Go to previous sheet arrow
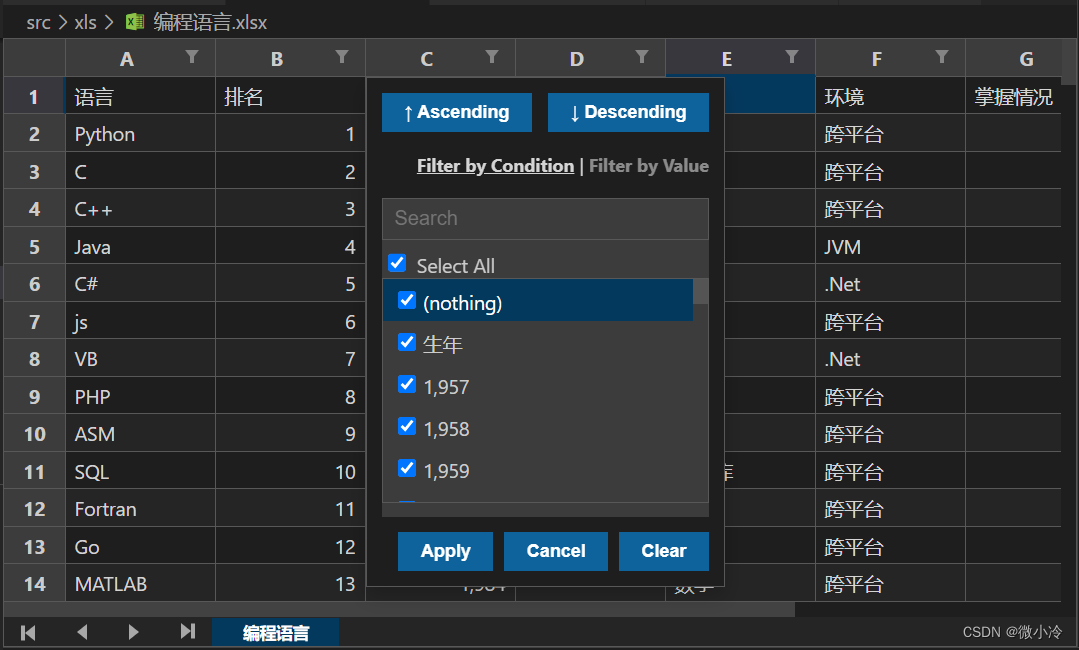This screenshot has height=650, width=1079. click(82, 631)
